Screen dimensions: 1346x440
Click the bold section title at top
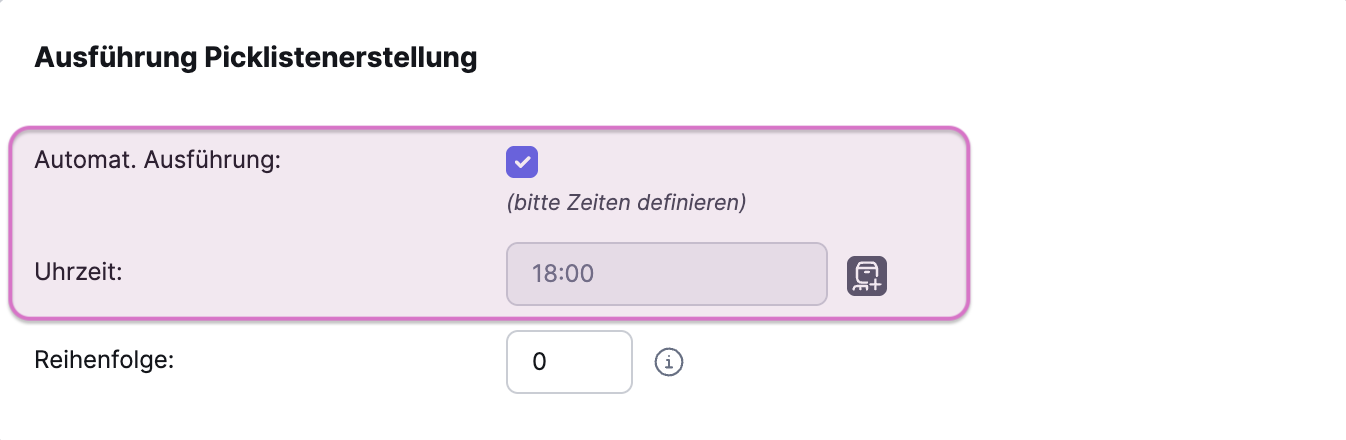click(x=255, y=58)
